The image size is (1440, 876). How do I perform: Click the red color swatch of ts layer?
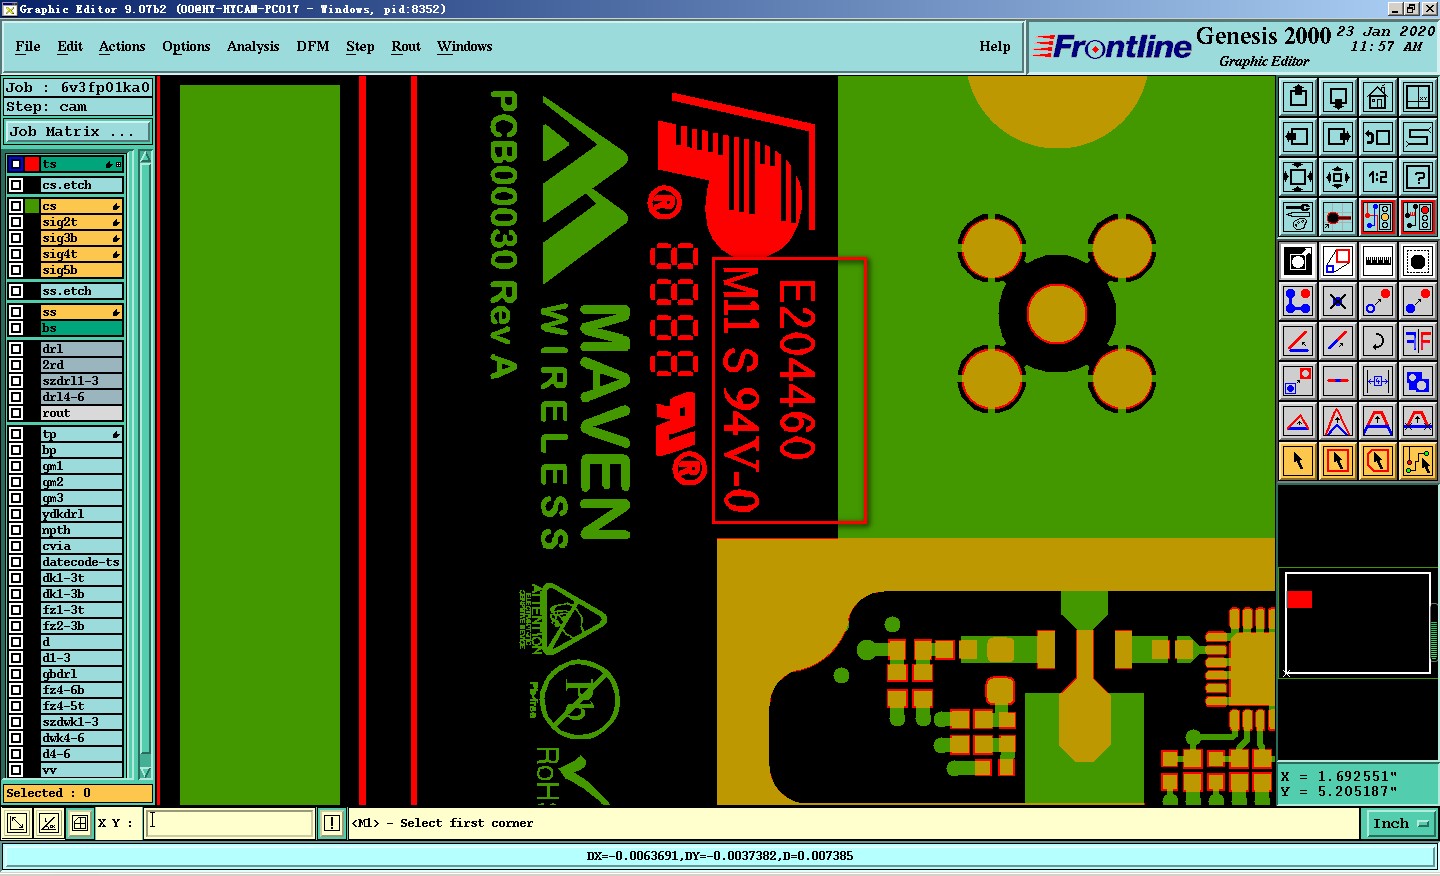point(32,164)
